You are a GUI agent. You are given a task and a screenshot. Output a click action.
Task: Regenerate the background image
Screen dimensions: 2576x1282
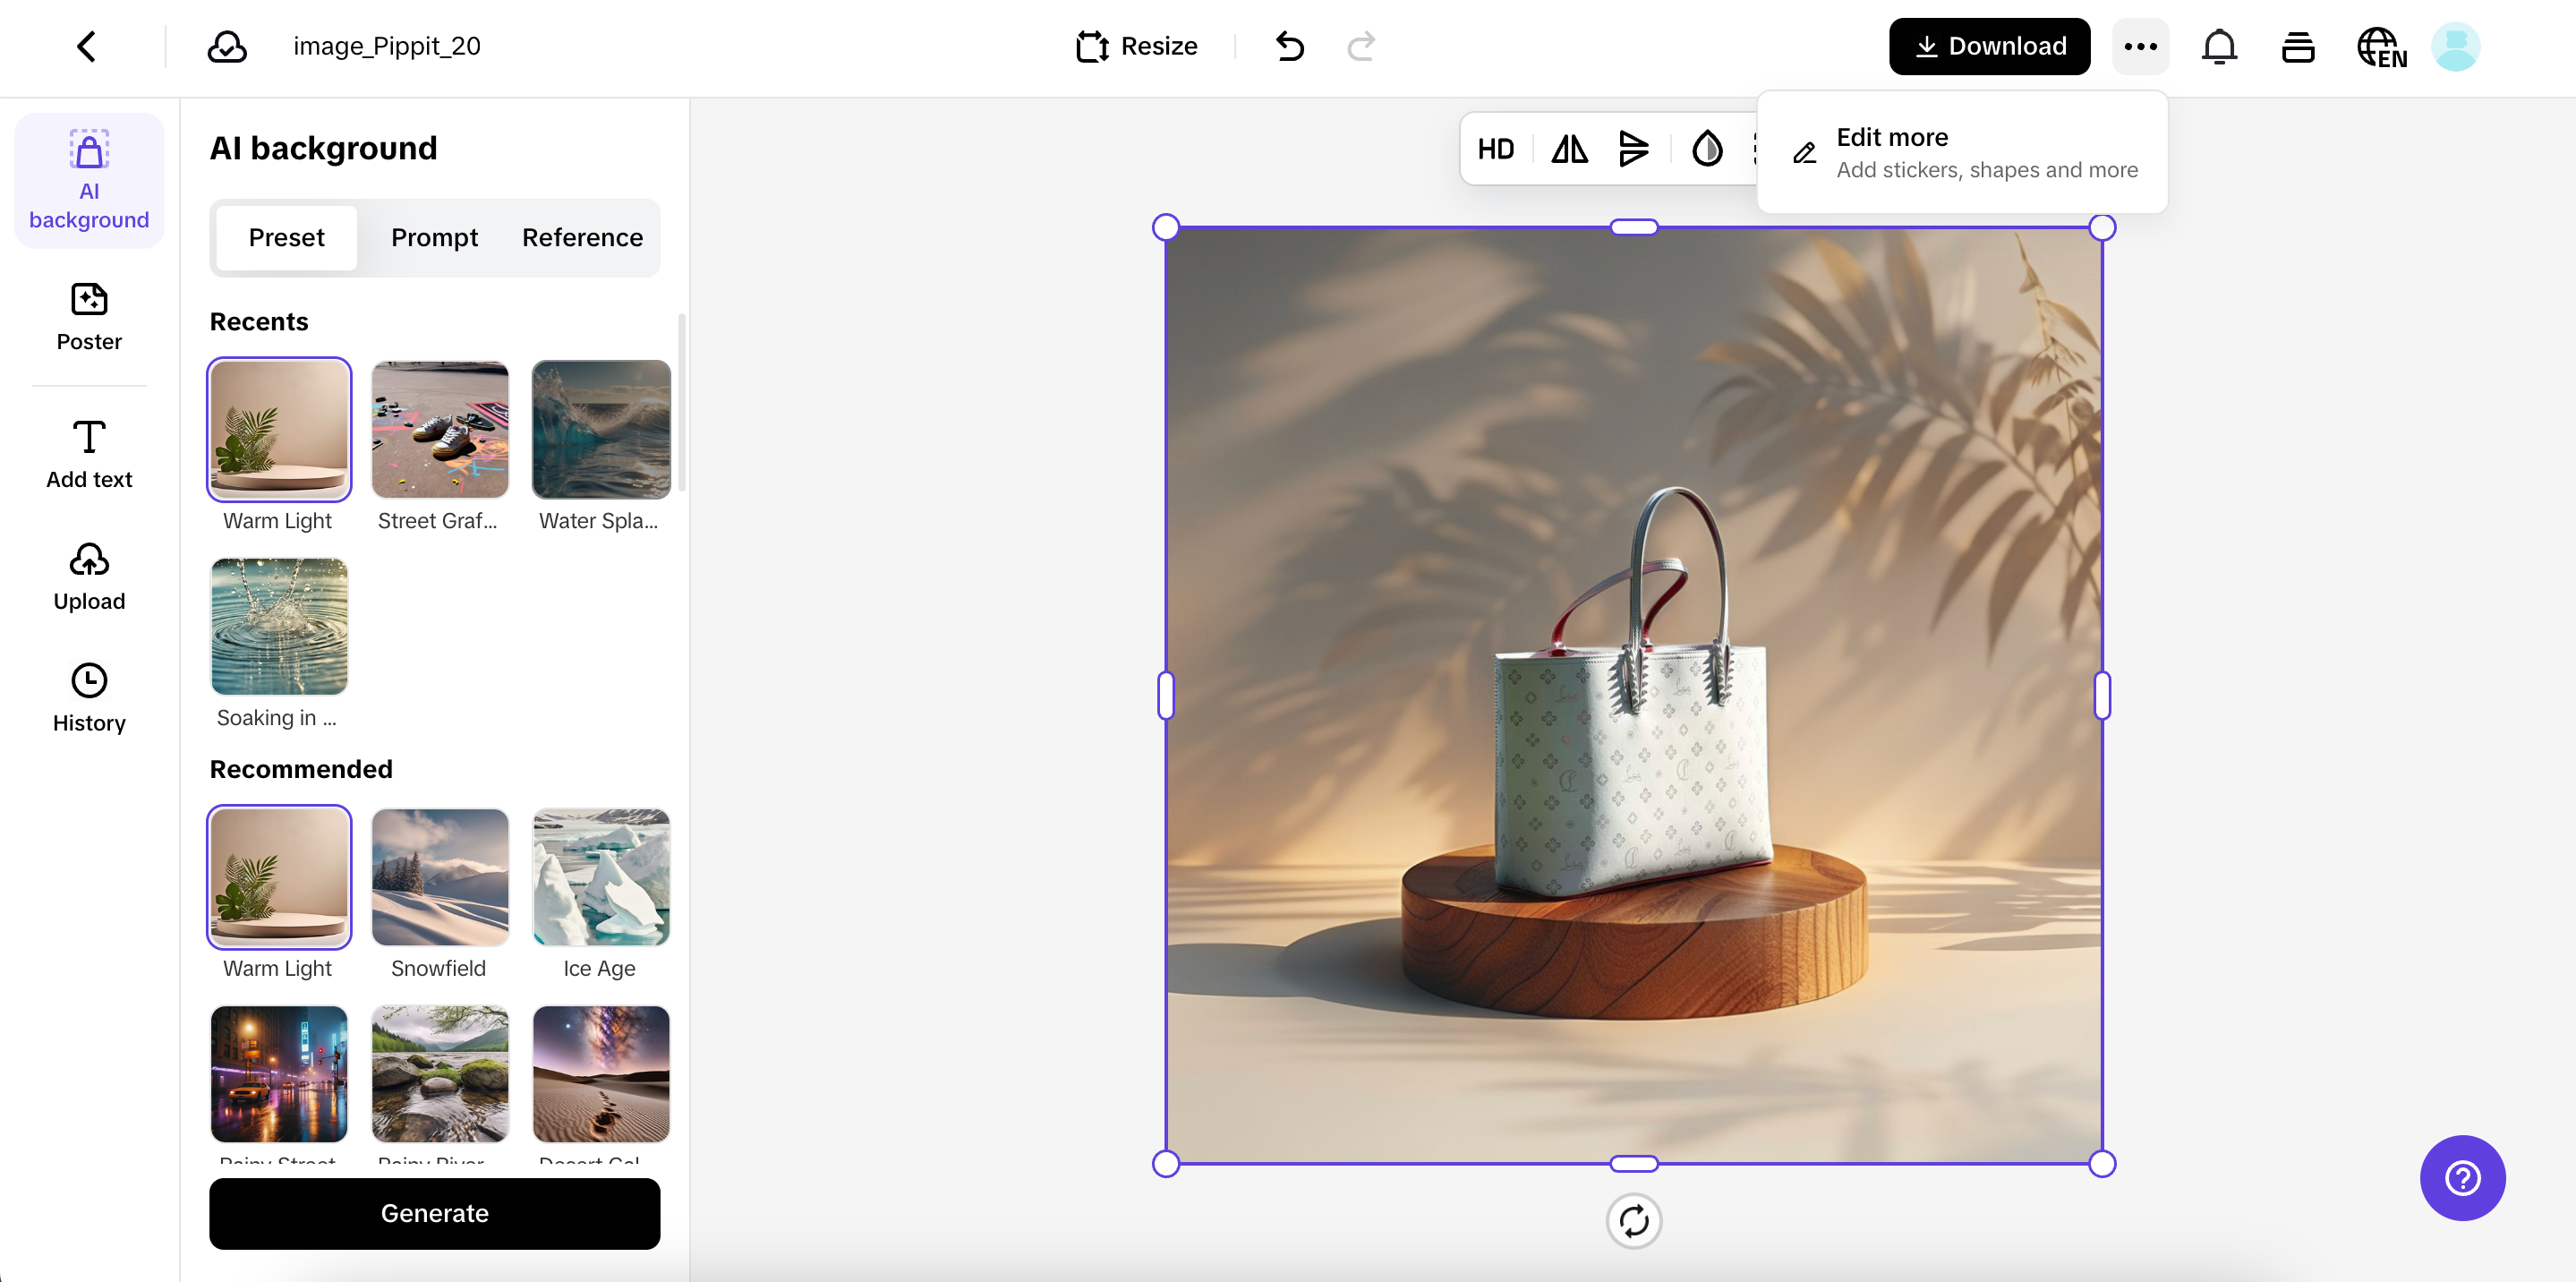(x=1634, y=1221)
